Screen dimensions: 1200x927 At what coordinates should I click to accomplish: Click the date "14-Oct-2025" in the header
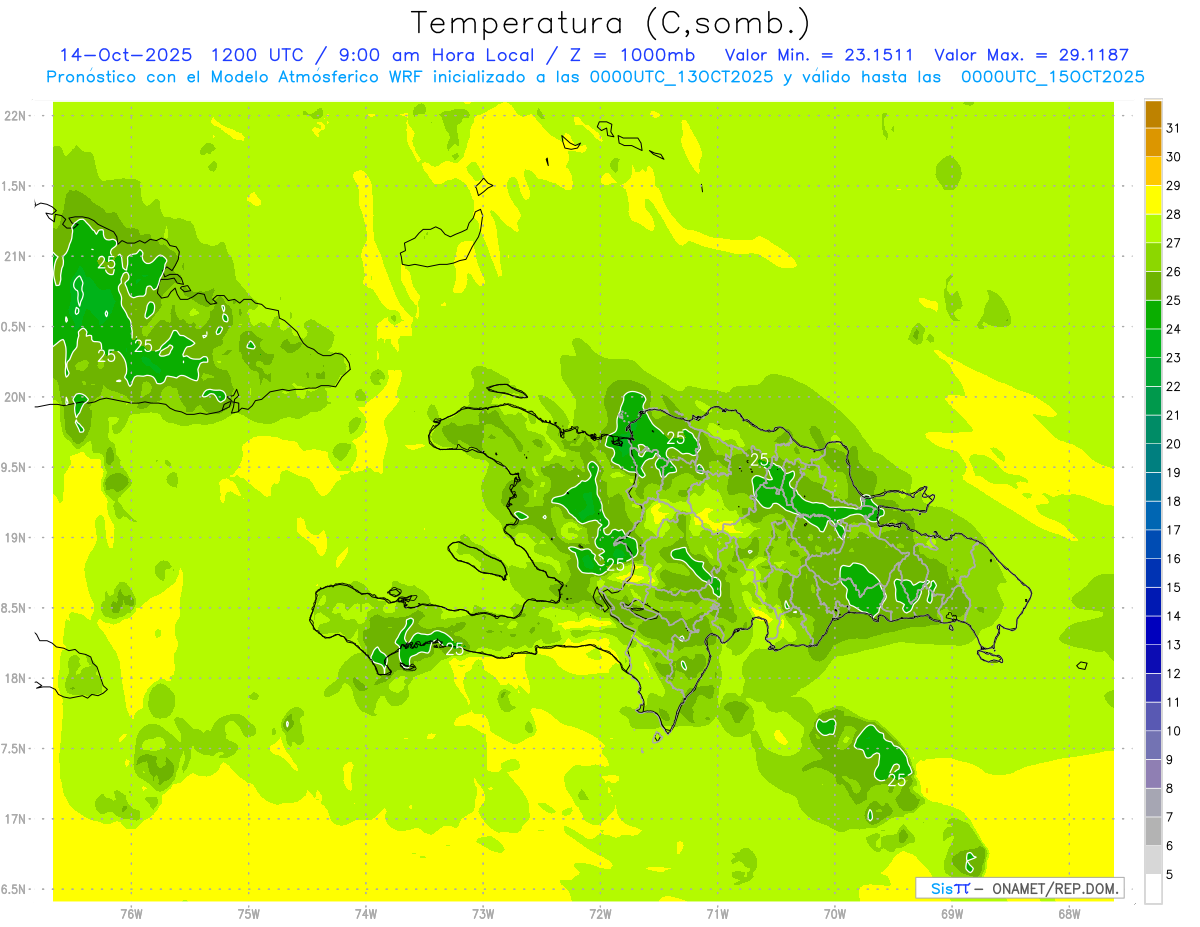(x=126, y=55)
